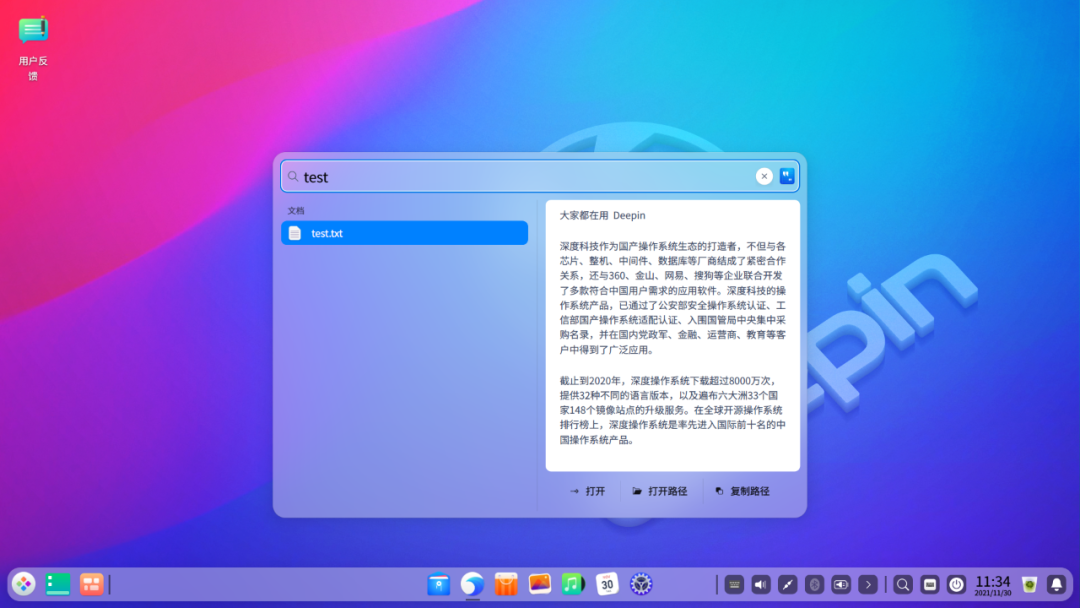Open the trash bin in the dock
The height and width of the screenshot is (608, 1080).
tap(1030, 585)
